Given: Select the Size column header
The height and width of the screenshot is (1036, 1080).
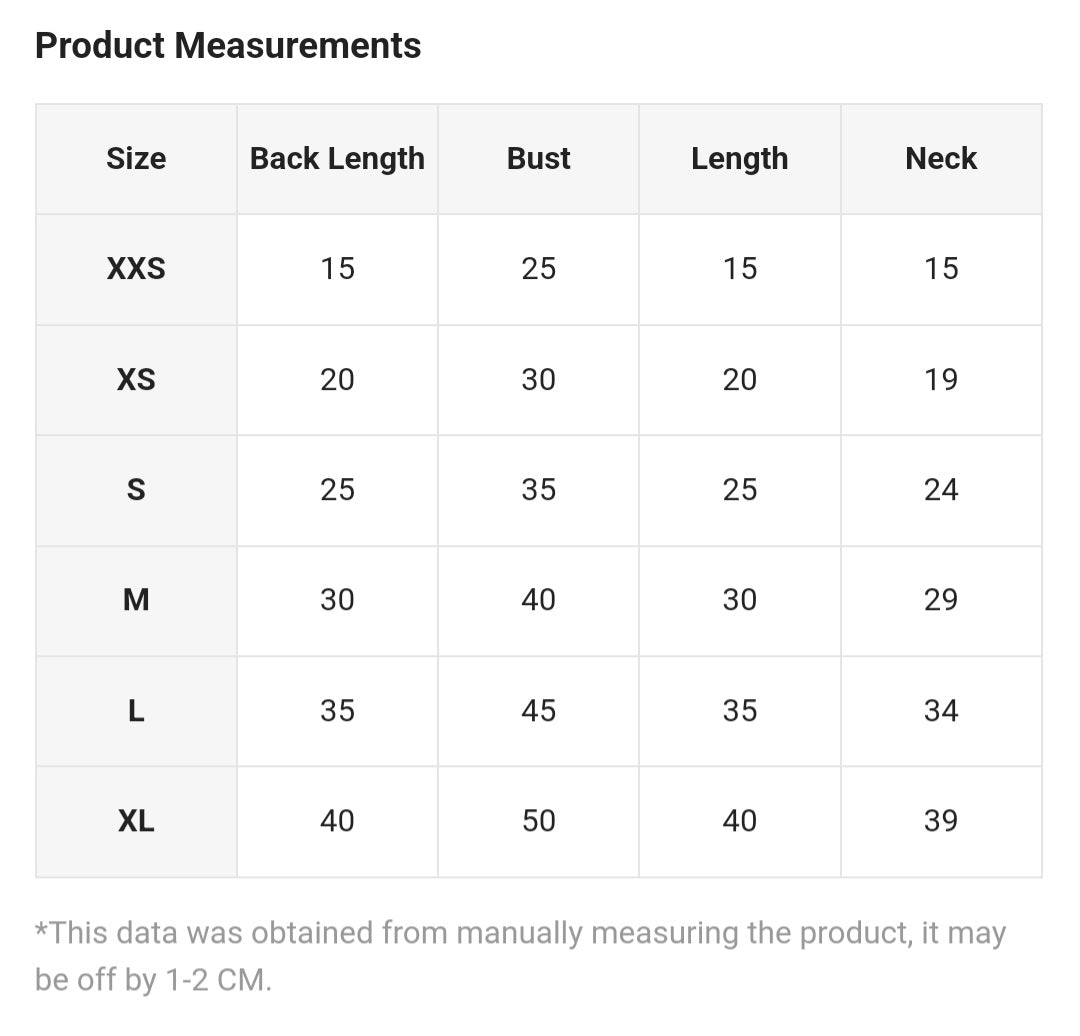Looking at the screenshot, I should [x=136, y=159].
